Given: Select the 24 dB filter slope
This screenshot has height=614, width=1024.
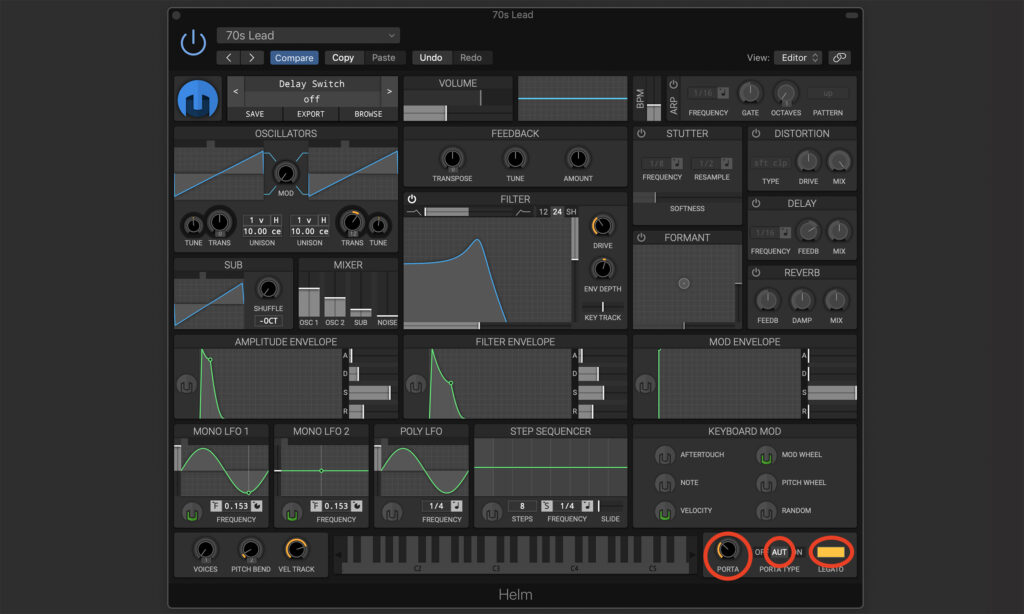Looking at the screenshot, I should [557, 212].
